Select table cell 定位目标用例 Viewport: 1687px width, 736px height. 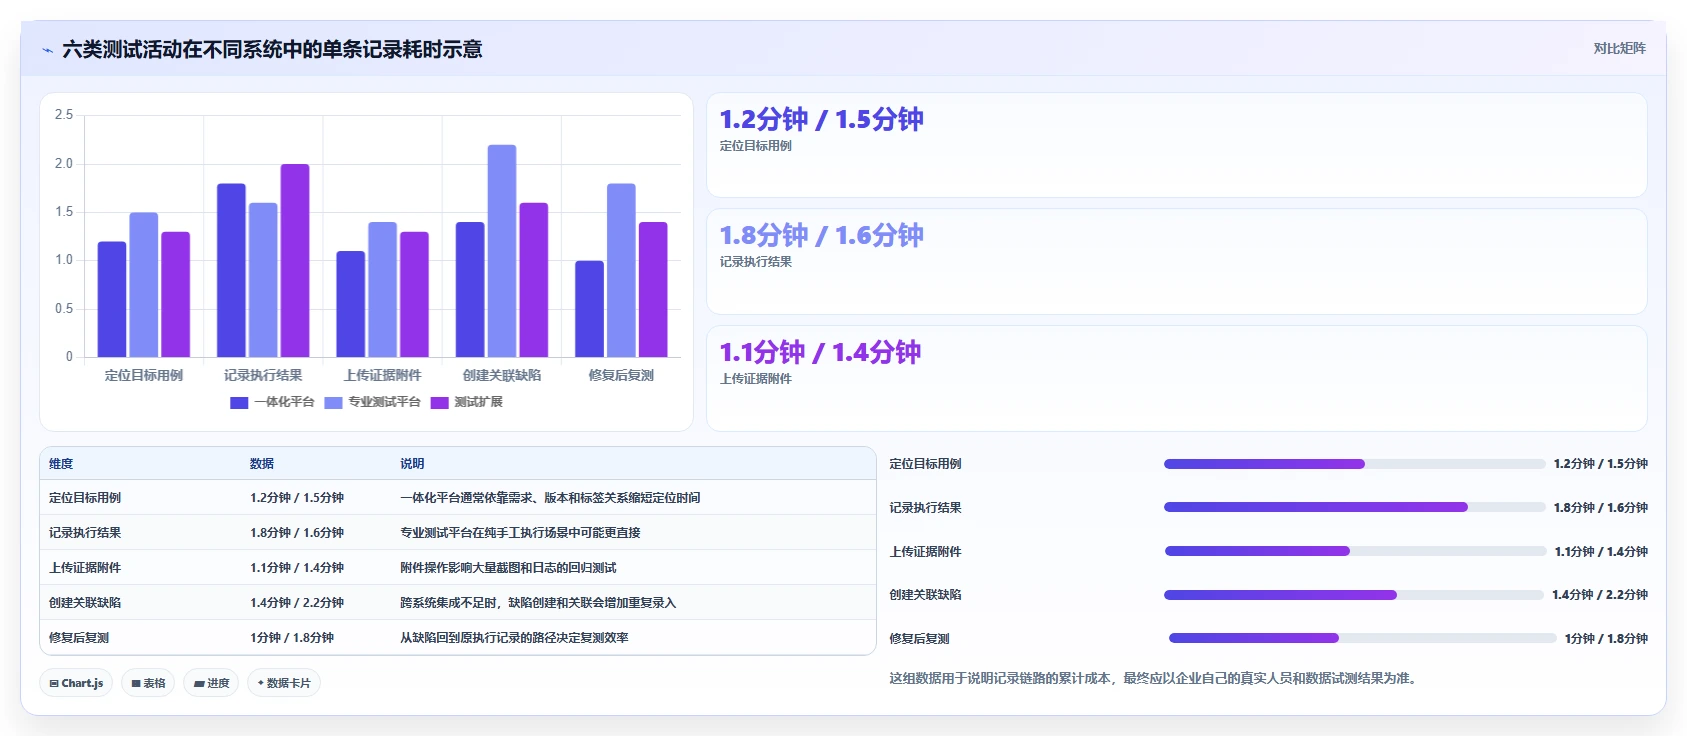click(x=85, y=498)
